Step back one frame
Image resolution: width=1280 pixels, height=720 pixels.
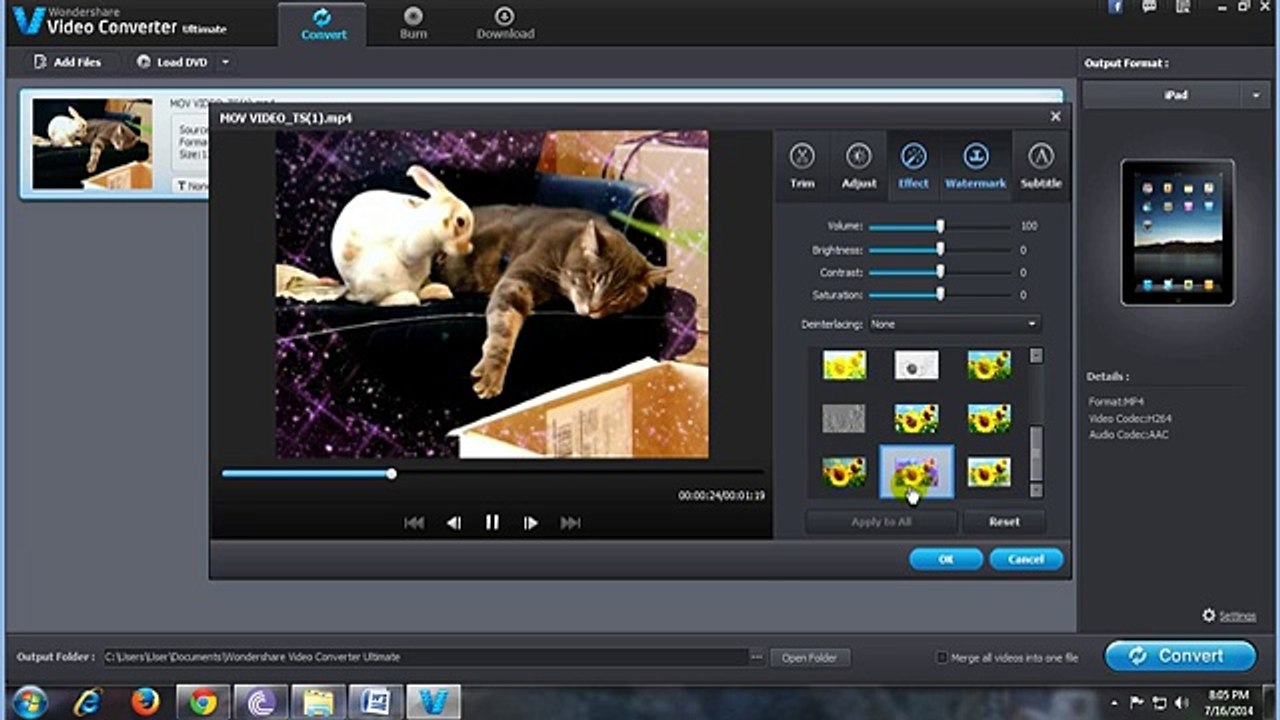(x=453, y=522)
